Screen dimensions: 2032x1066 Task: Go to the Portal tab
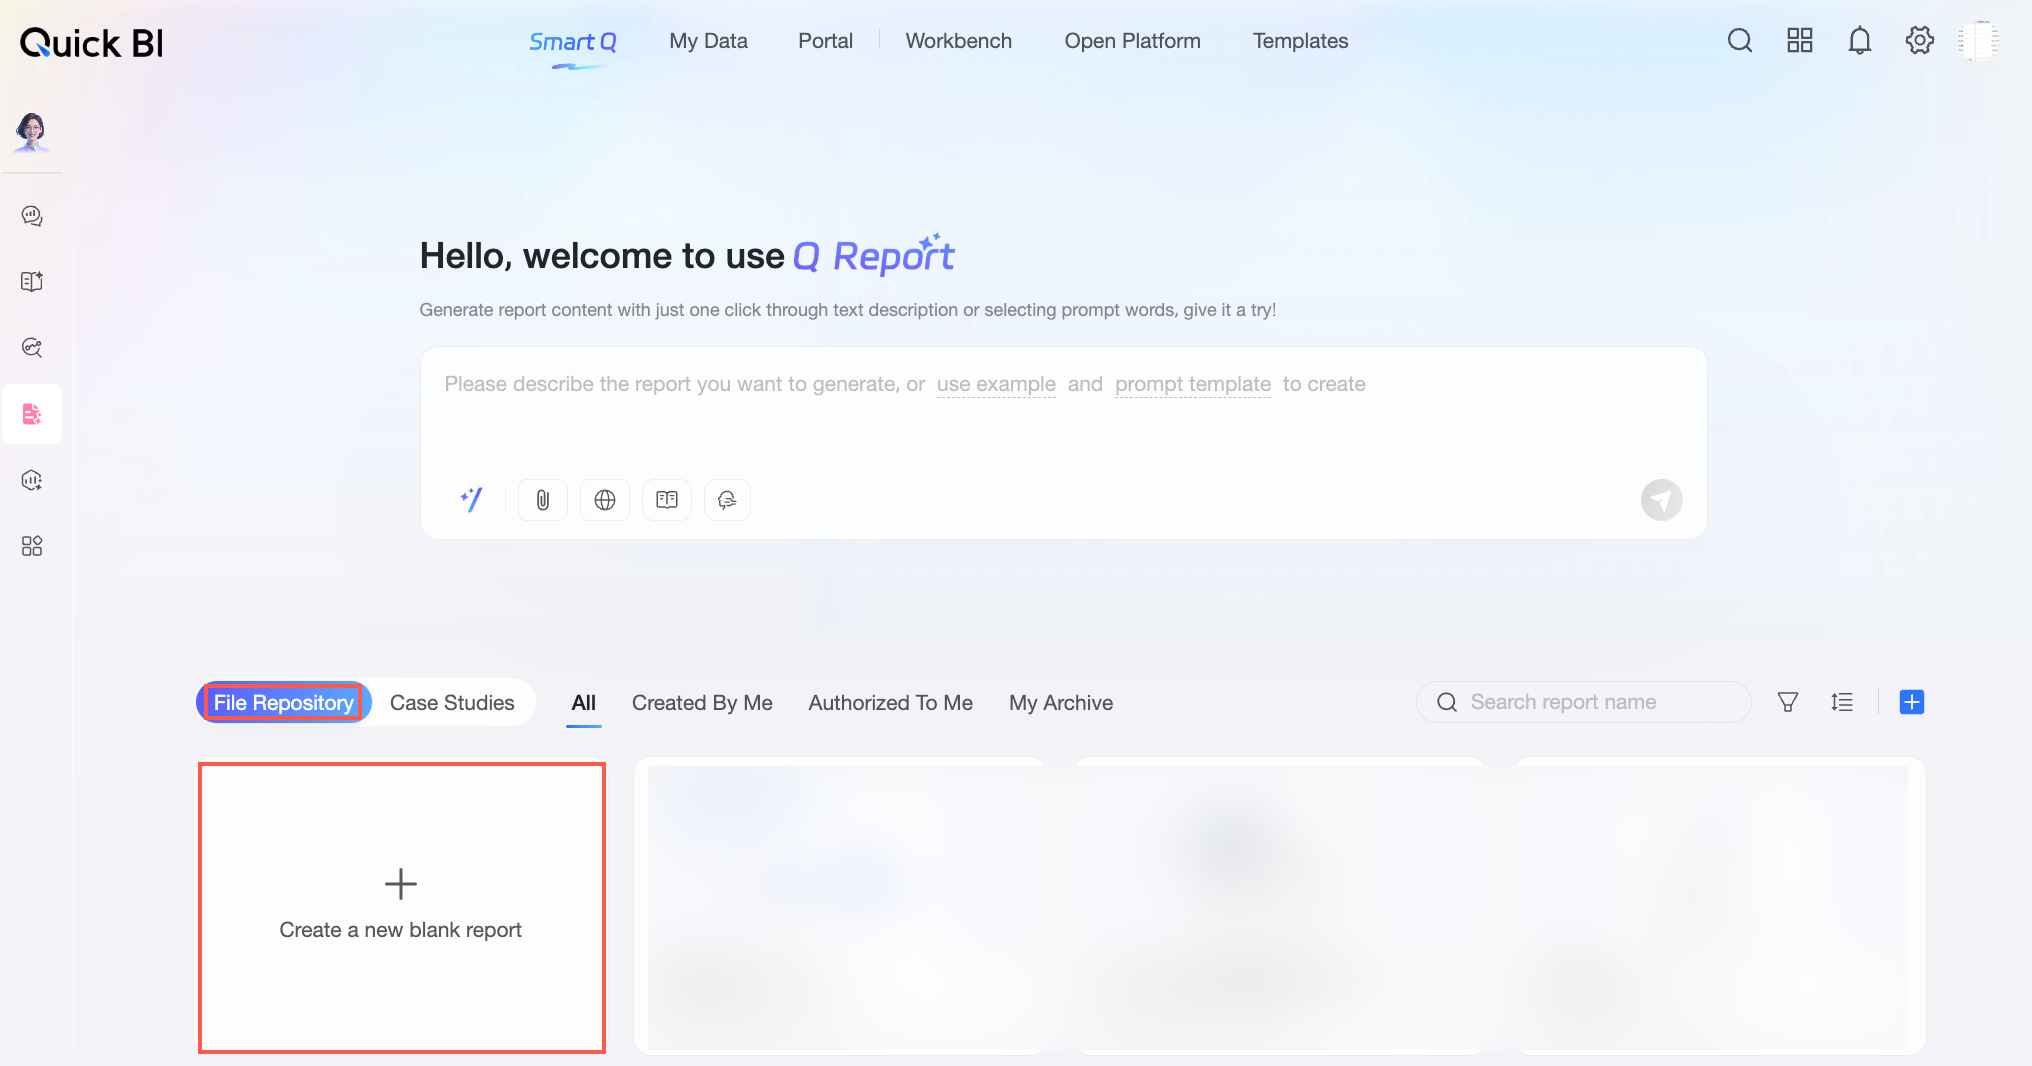tap(826, 41)
